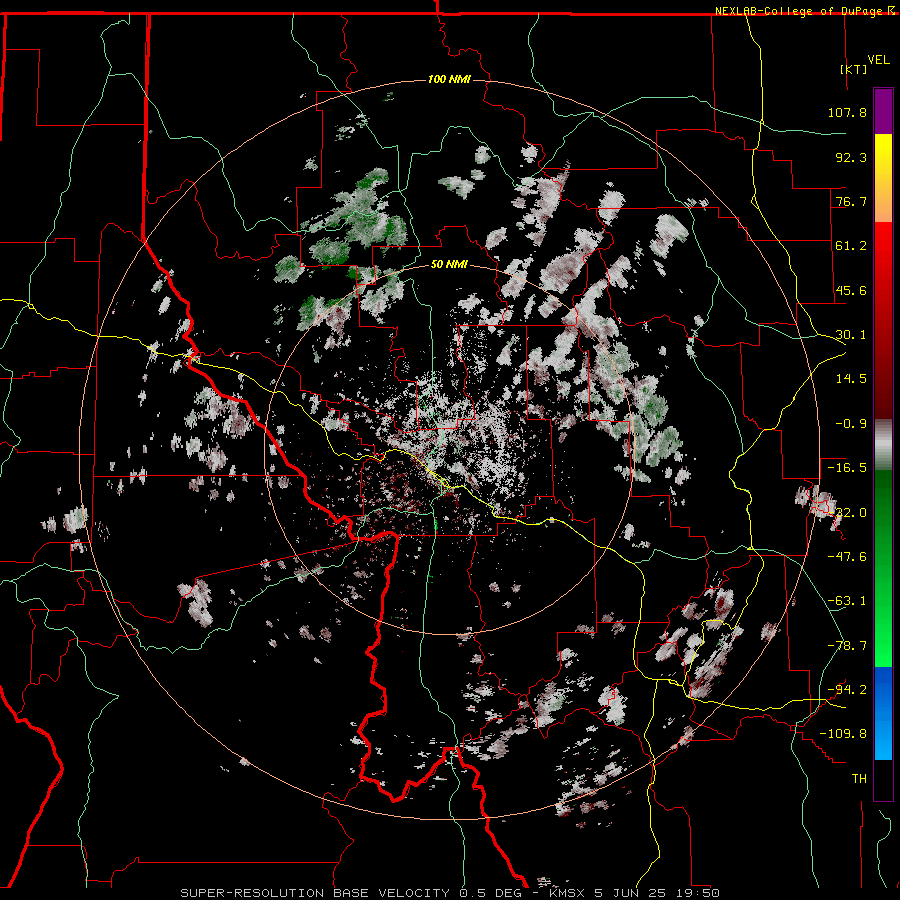Click the 100 NMI range ring label
The height and width of the screenshot is (900, 900).
pos(449,79)
